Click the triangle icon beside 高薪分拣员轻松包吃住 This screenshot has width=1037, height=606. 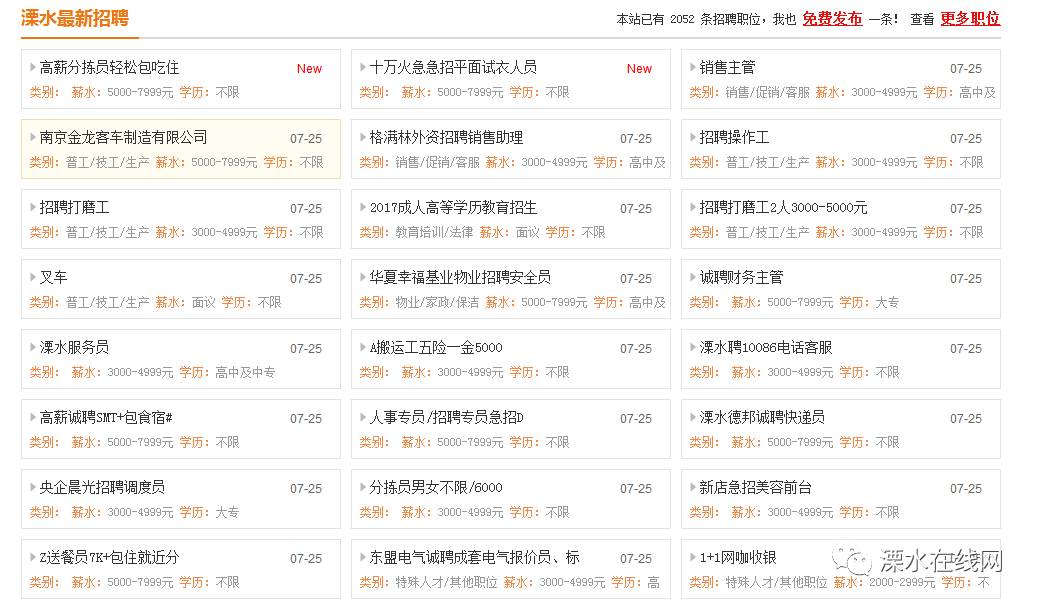[x=34, y=67]
